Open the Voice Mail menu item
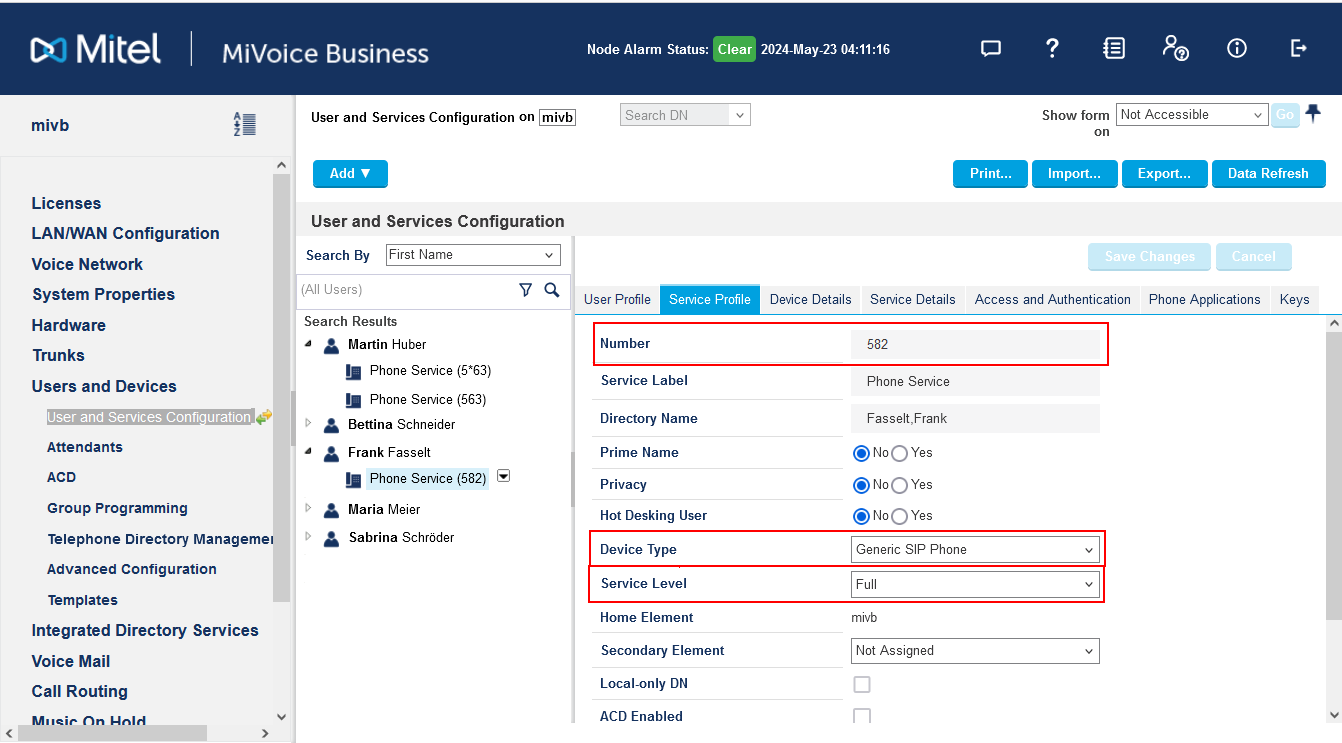 click(71, 661)
